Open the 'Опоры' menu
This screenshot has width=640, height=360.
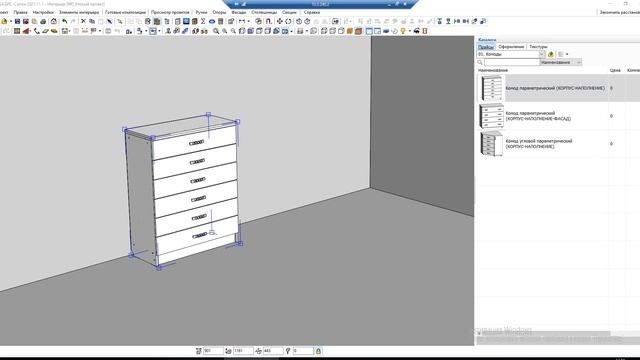(219, 12)
